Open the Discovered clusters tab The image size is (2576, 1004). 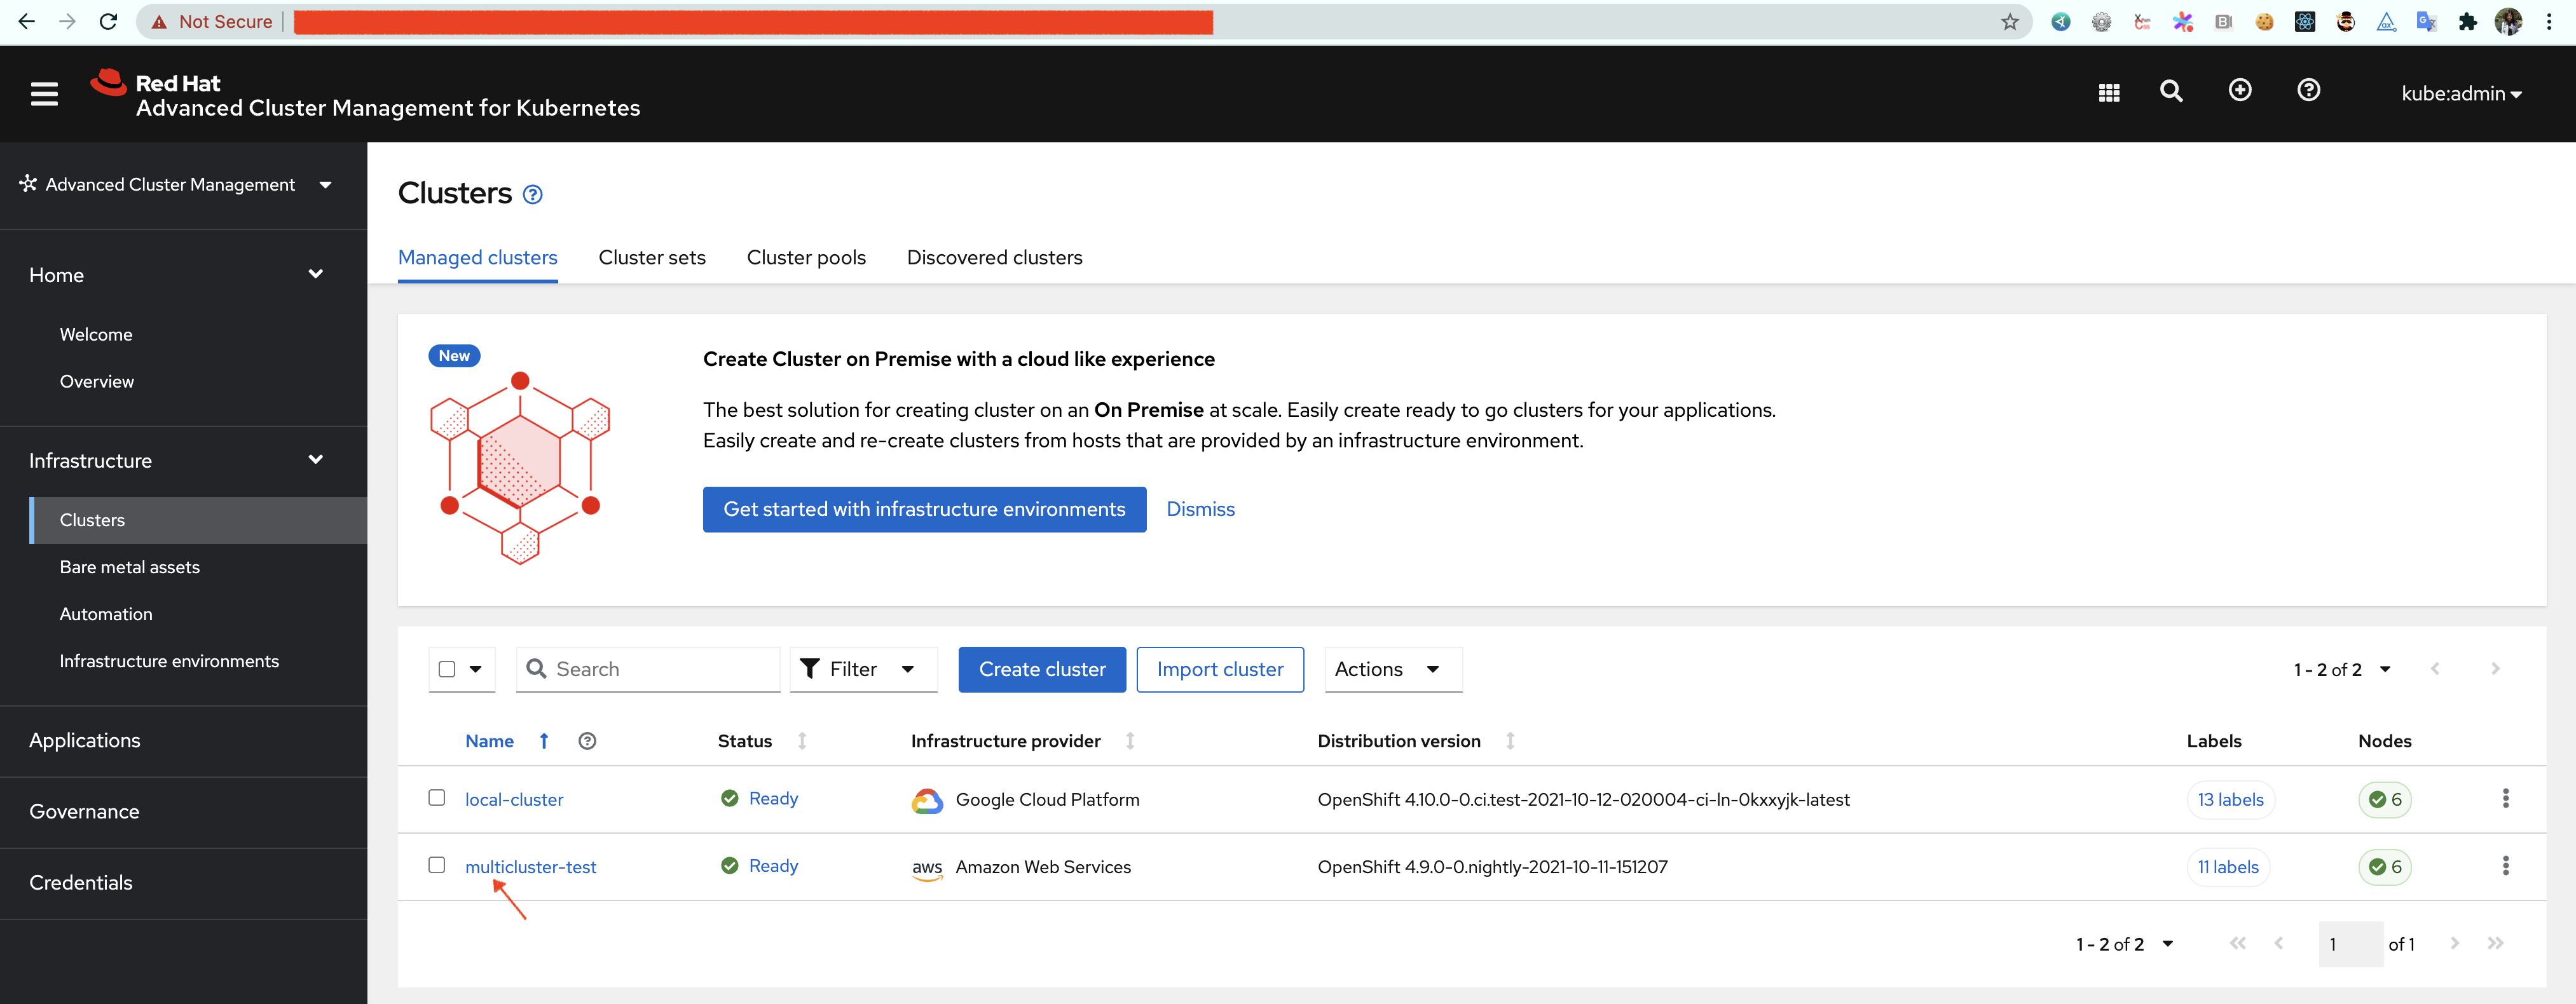pyautogui.click(x=994, y=257)
